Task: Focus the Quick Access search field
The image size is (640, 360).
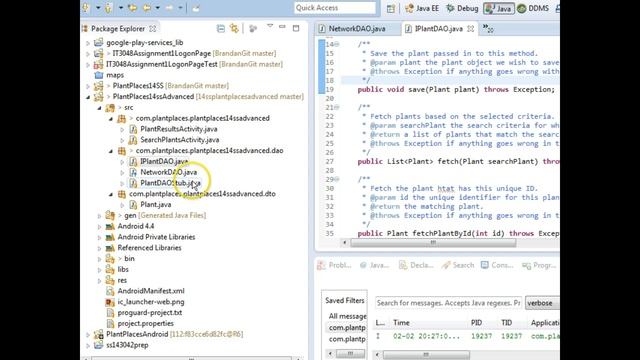Action: pos(335,8)
